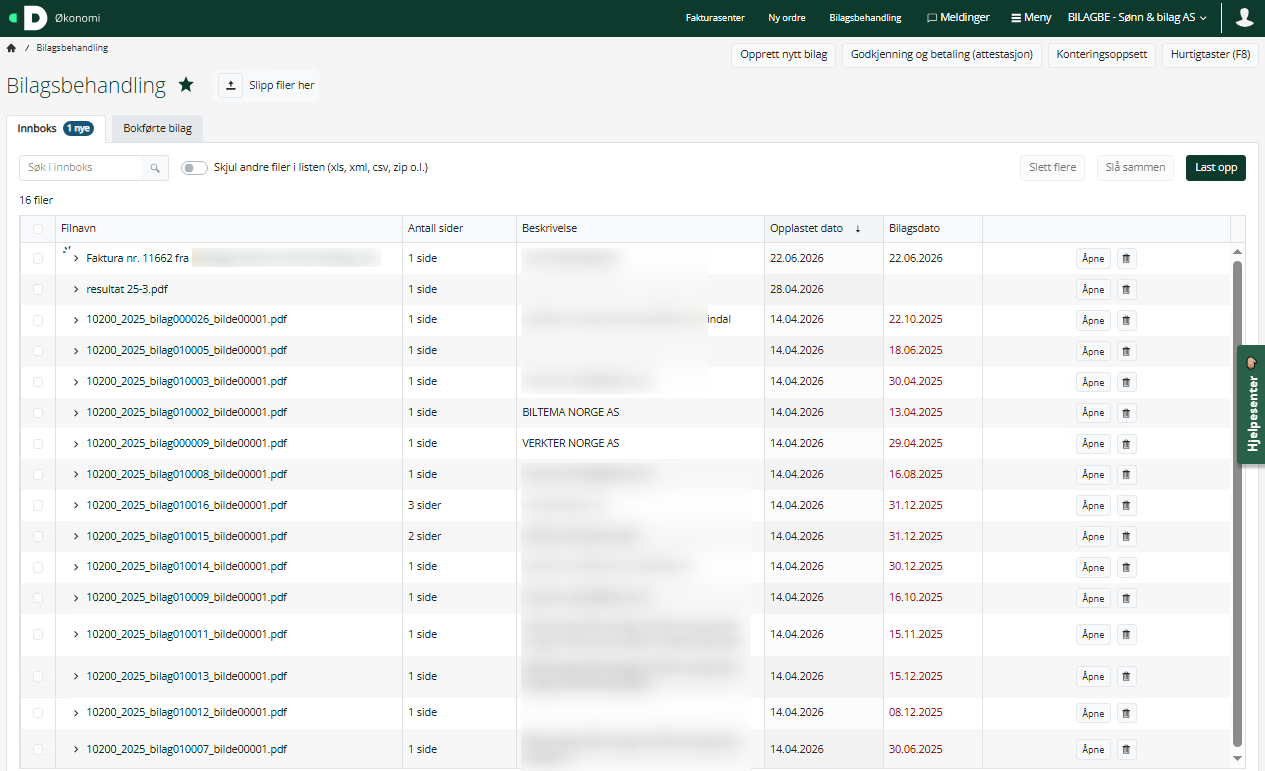Open BILAGBE - Sønn & bilag AS company dropdown
Viewport: 1265px width, 771px height.
(x=1137, y=17)
